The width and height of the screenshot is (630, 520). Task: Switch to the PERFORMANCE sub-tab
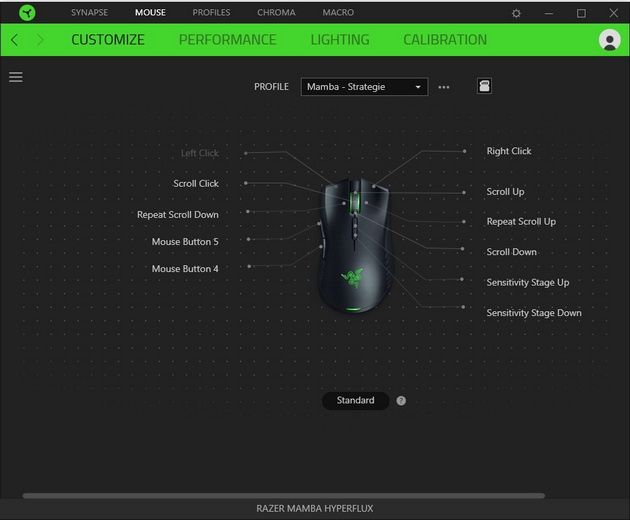coord(227,40)
